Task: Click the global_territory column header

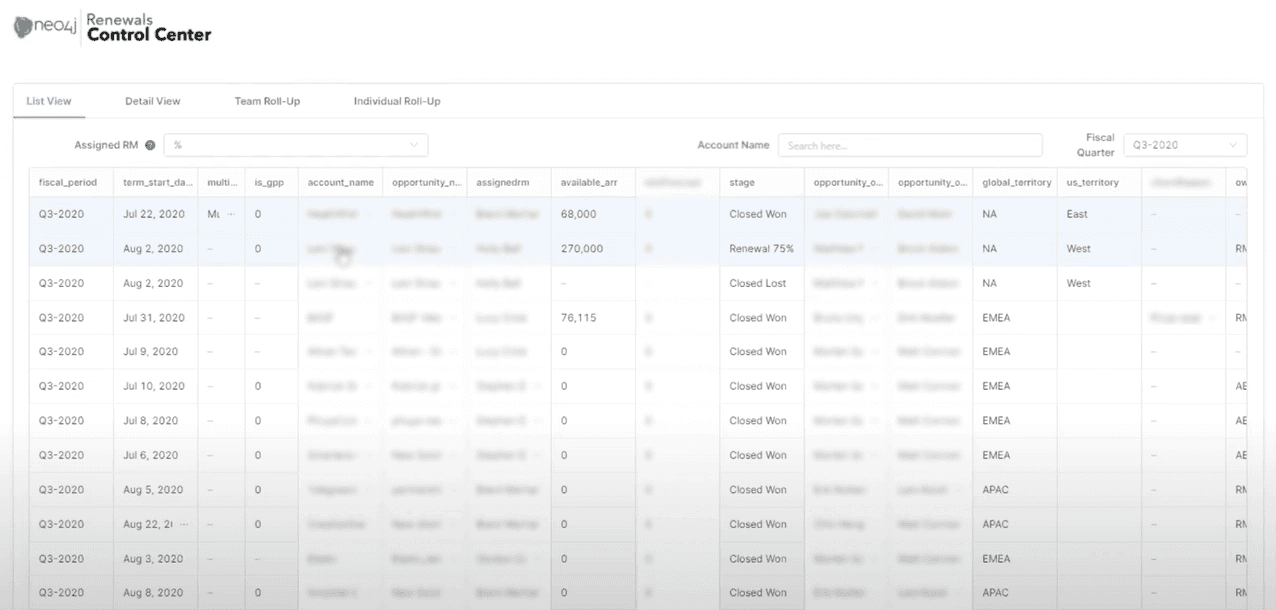Action: [x=1014, y=183]
